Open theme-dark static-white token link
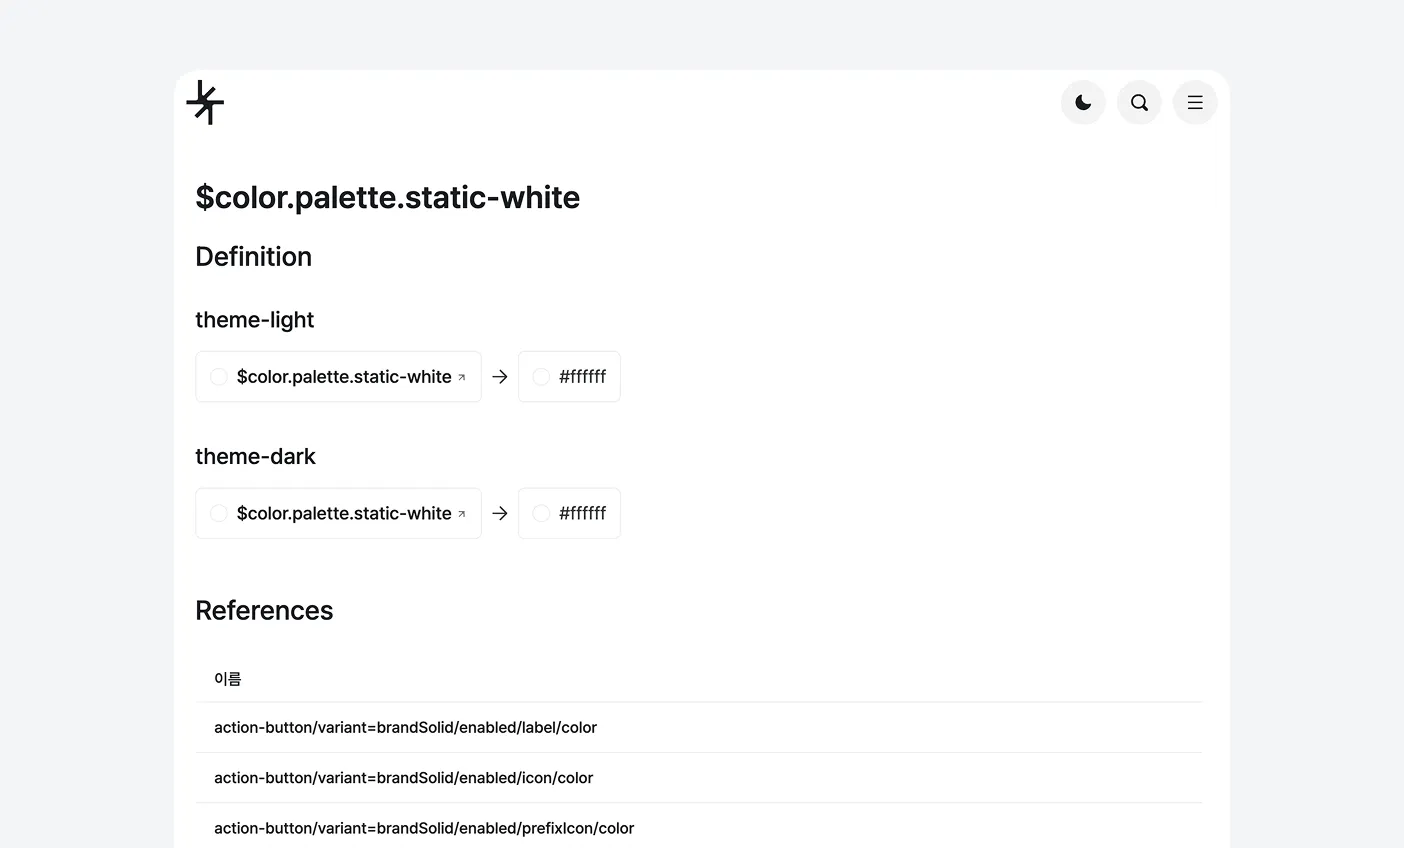Screen dimensions: 1404x848 pyautogui.click(x=338, y=513)
